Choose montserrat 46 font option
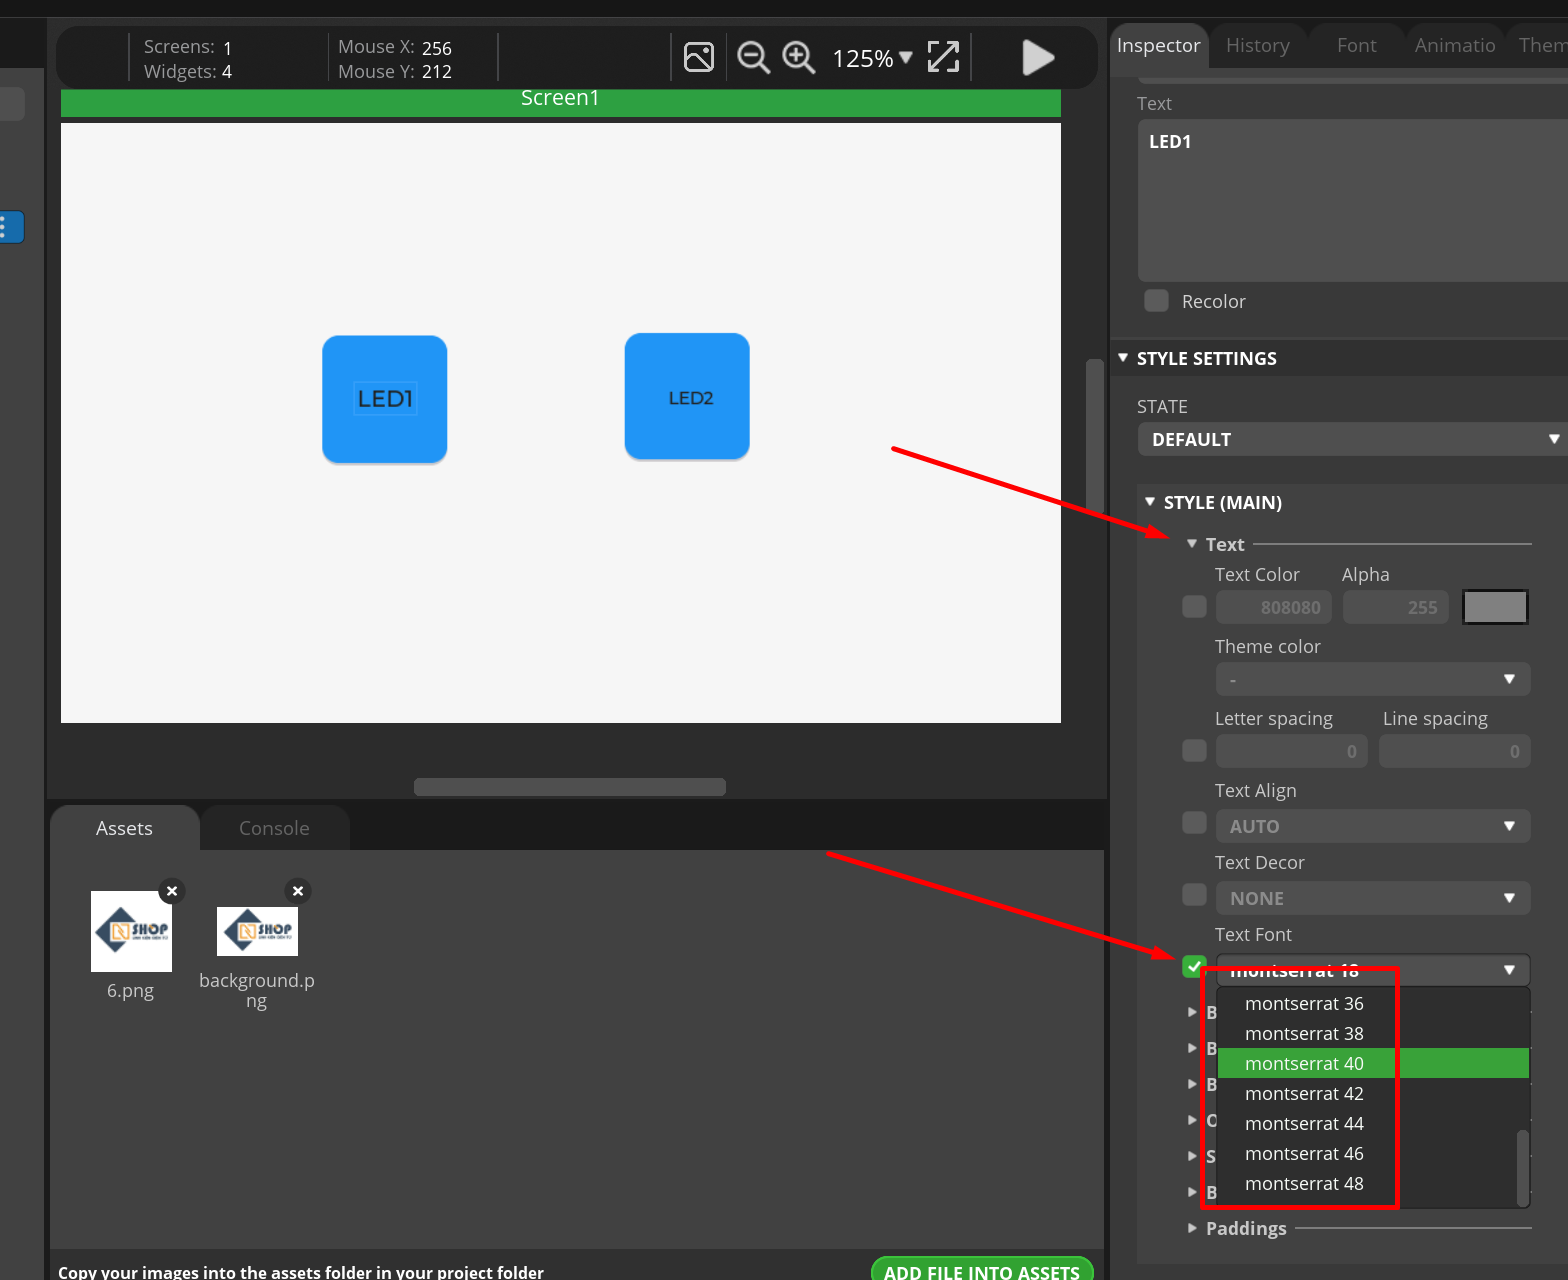The width and height of the screenshot is (1568, 1280). [1373, 1153]
